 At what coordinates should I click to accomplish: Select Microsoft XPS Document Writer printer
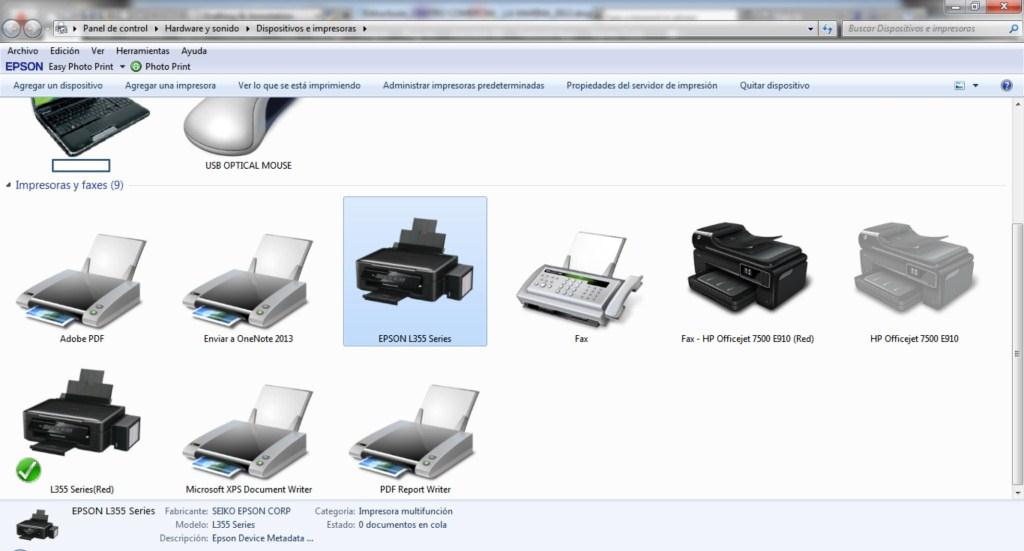click(248, 432)
